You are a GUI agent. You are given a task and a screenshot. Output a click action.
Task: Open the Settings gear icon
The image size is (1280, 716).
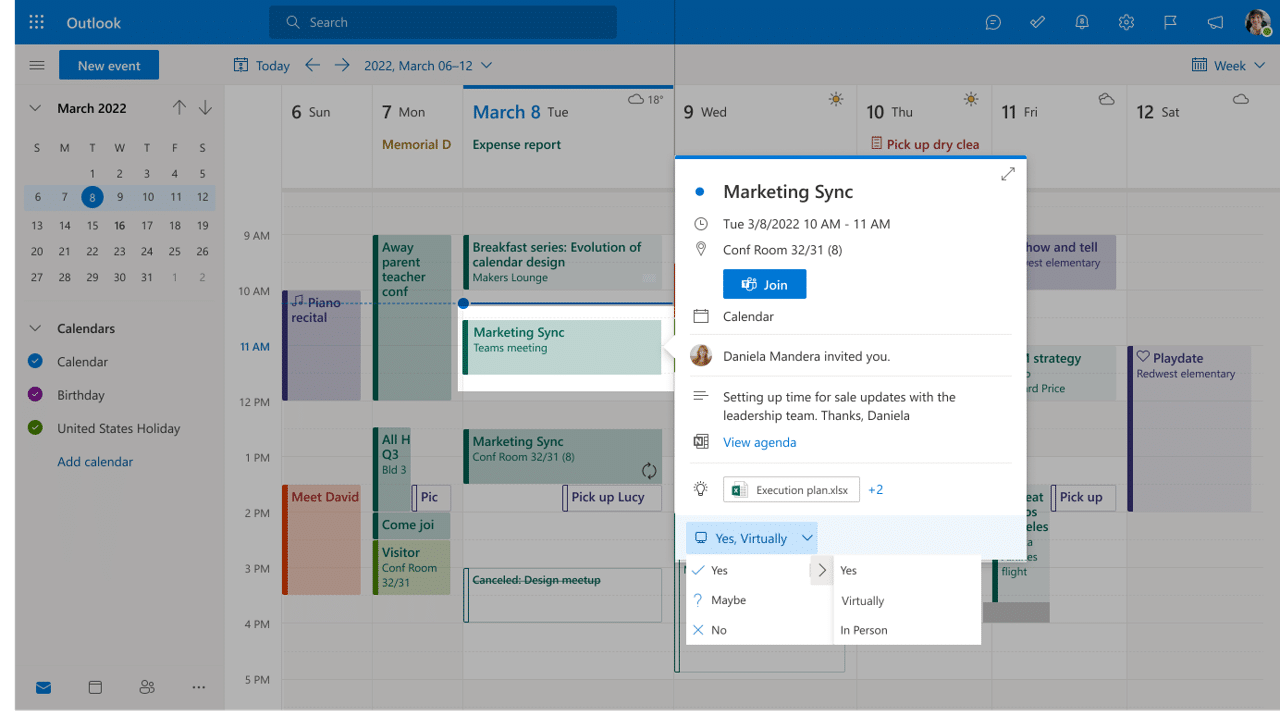click(x=1125, y=21)
